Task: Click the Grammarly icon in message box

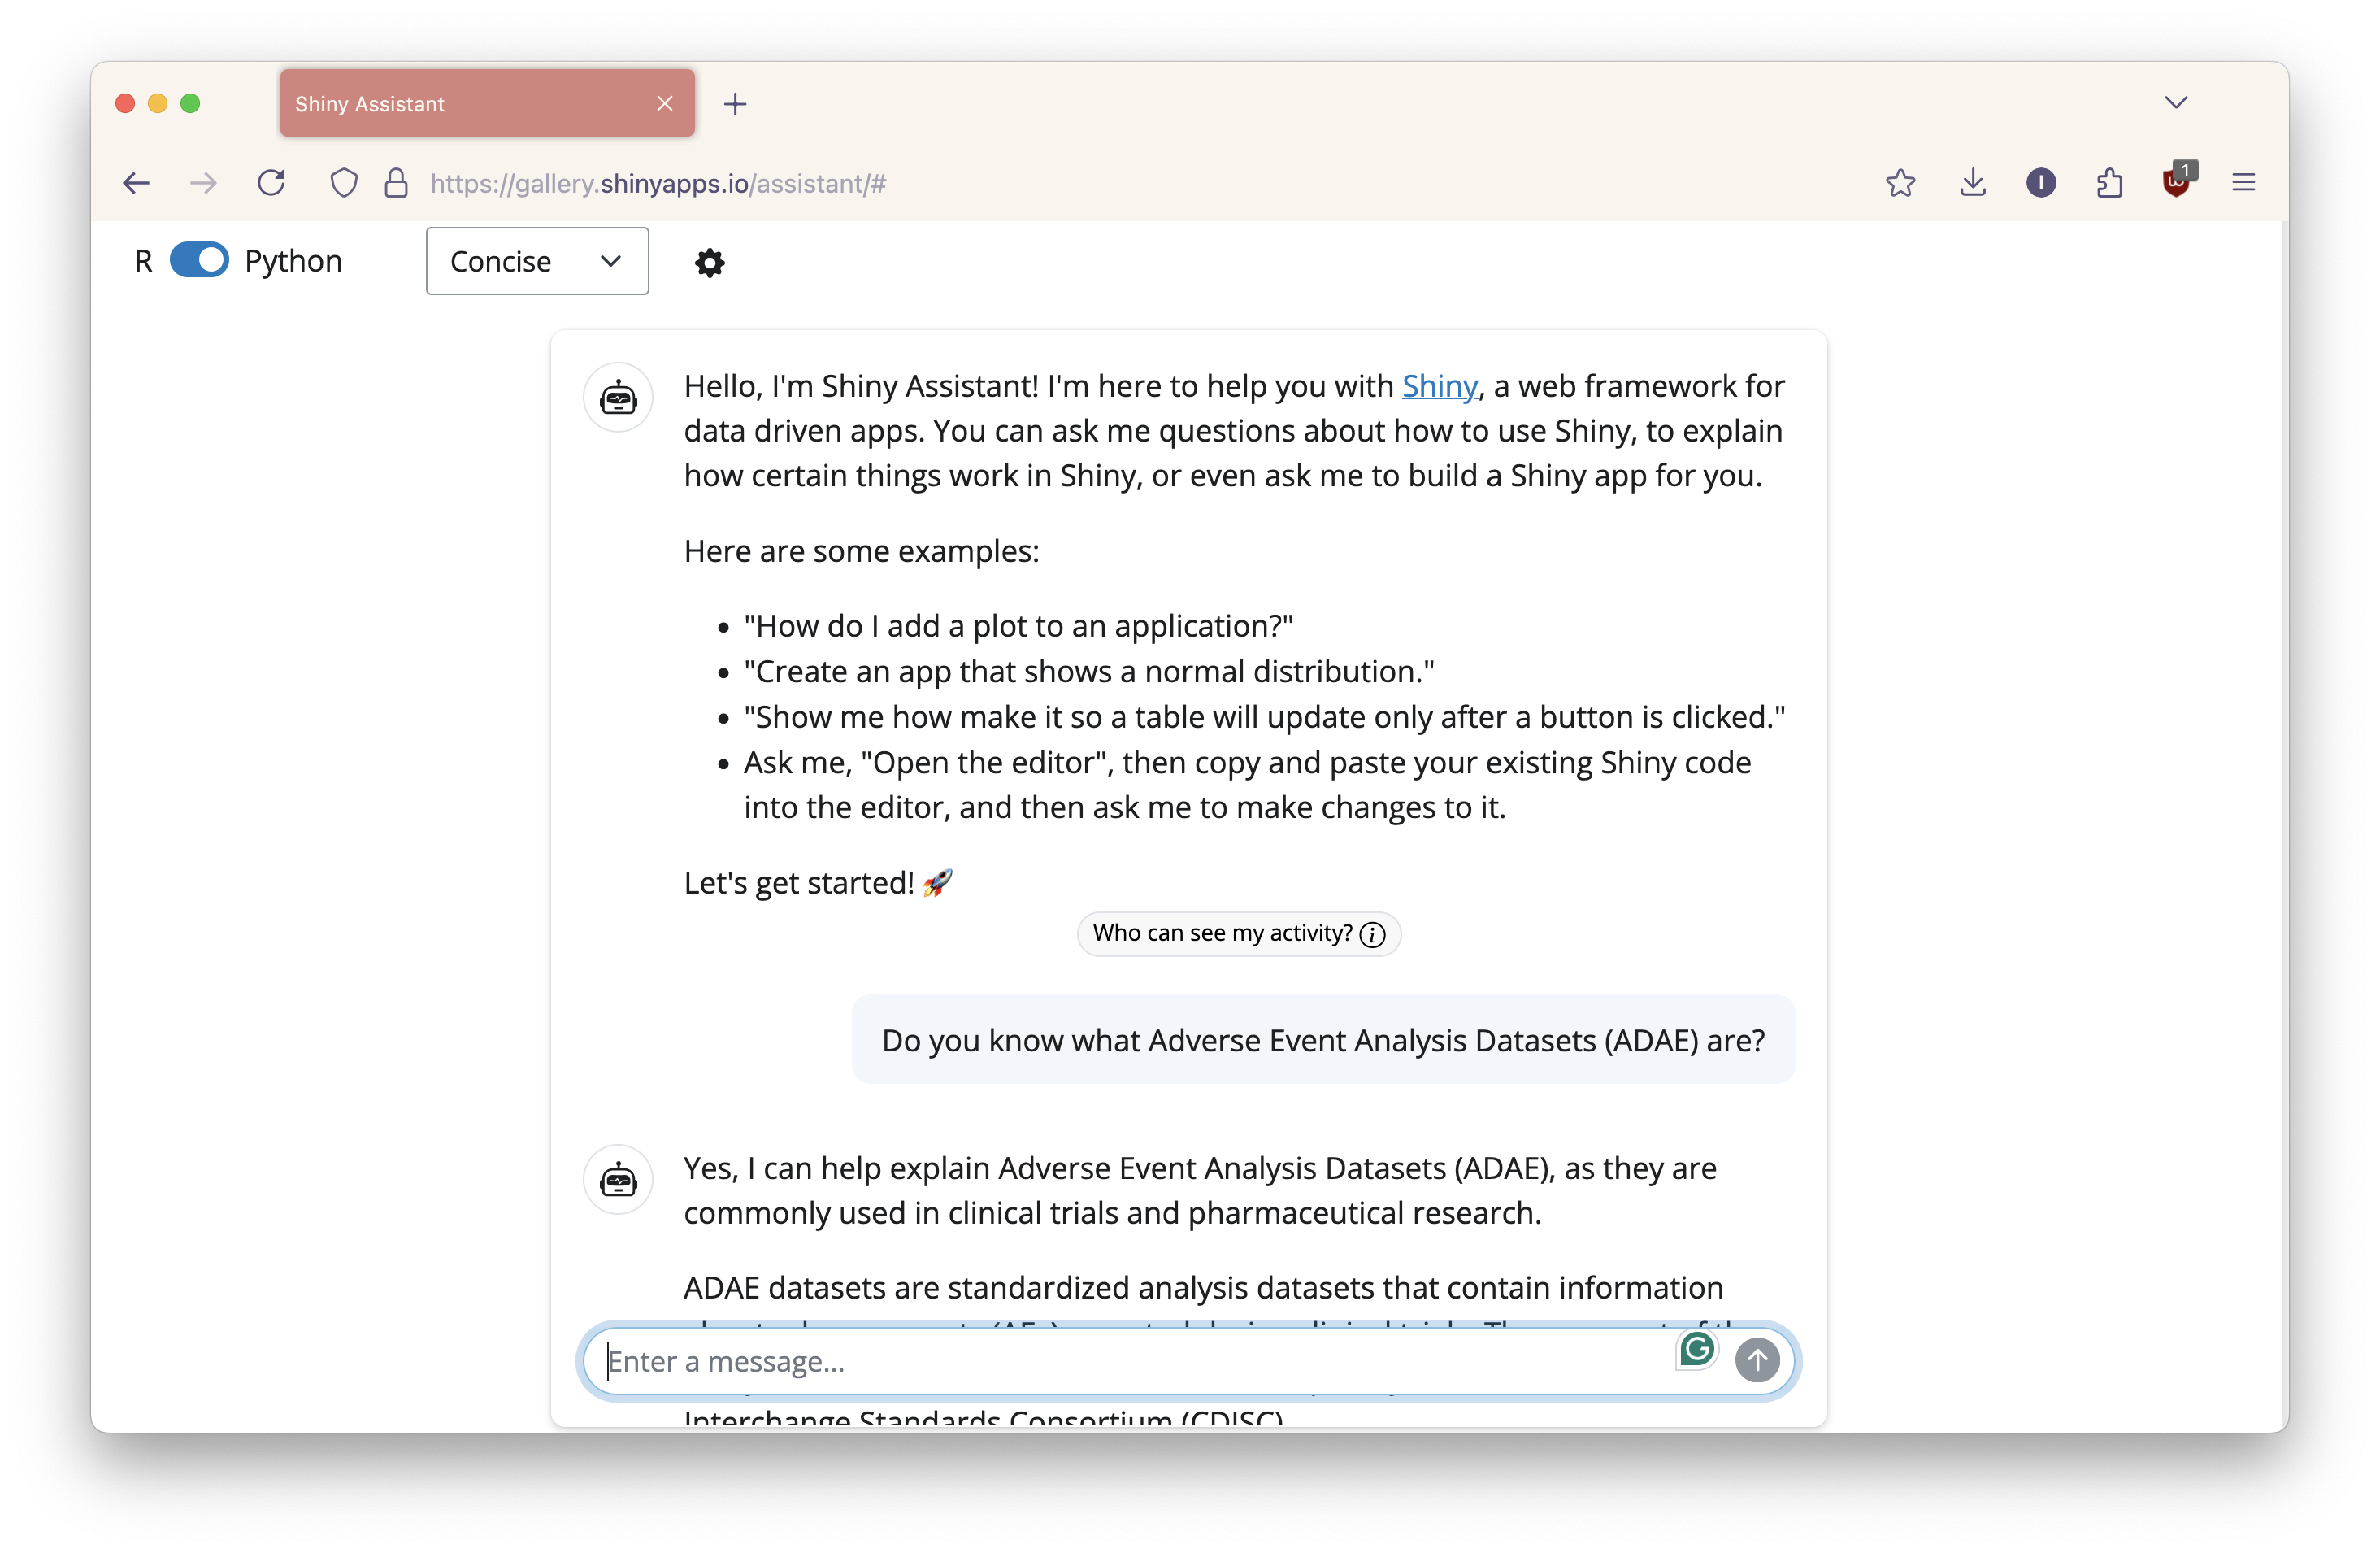Action: [1697, 1350]
